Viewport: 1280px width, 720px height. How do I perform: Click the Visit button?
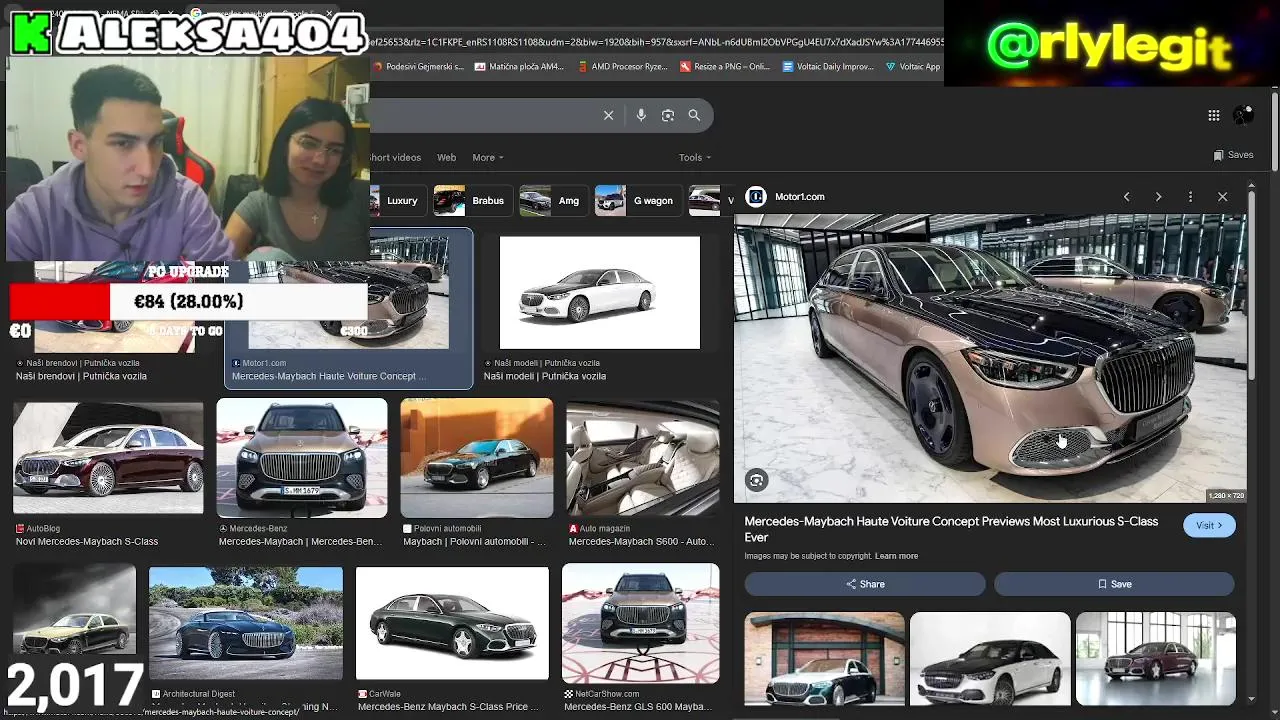point(1209,526)
